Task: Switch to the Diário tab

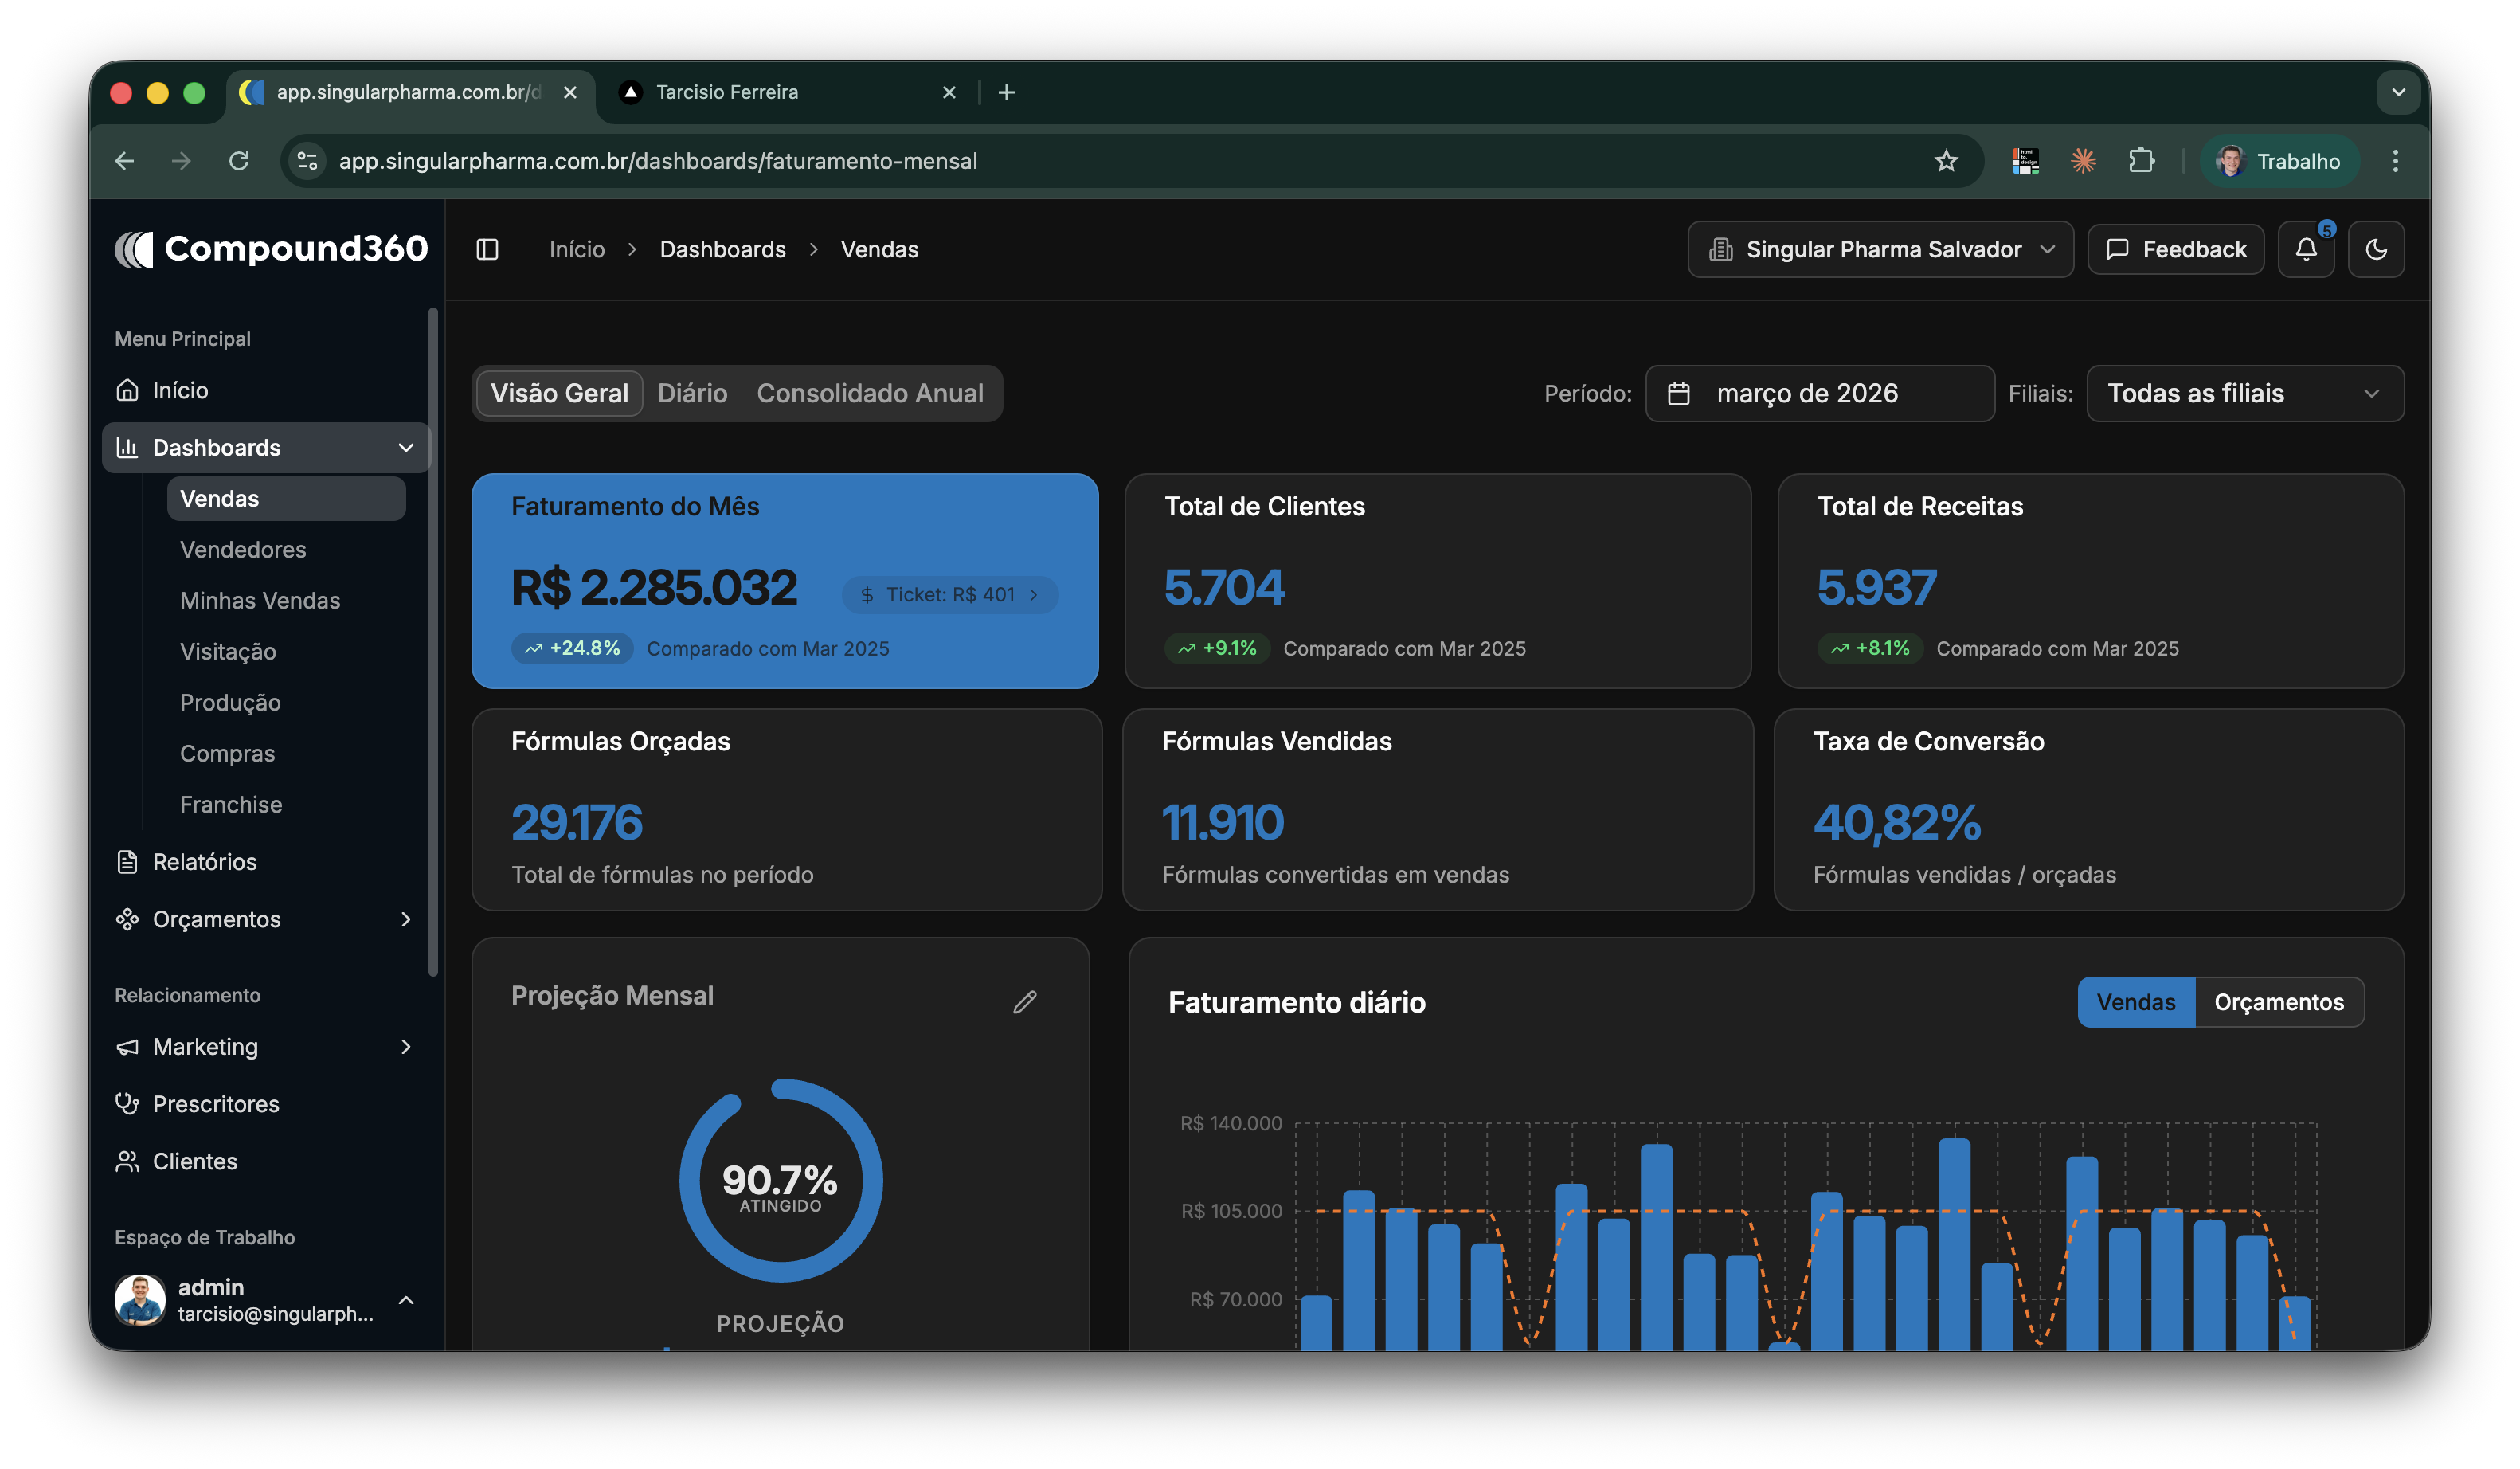Action: coord(692,393)
